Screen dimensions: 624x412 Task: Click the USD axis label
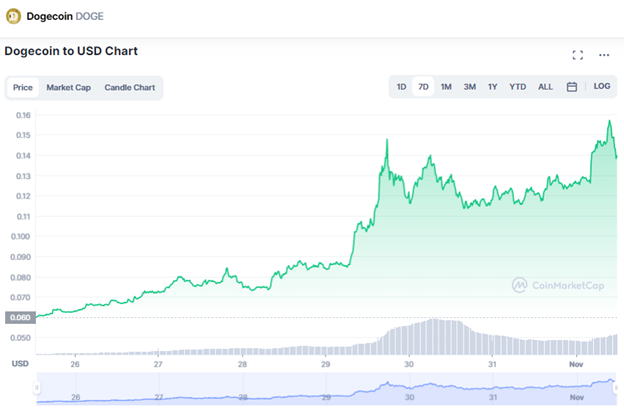(x=20, y=364)
